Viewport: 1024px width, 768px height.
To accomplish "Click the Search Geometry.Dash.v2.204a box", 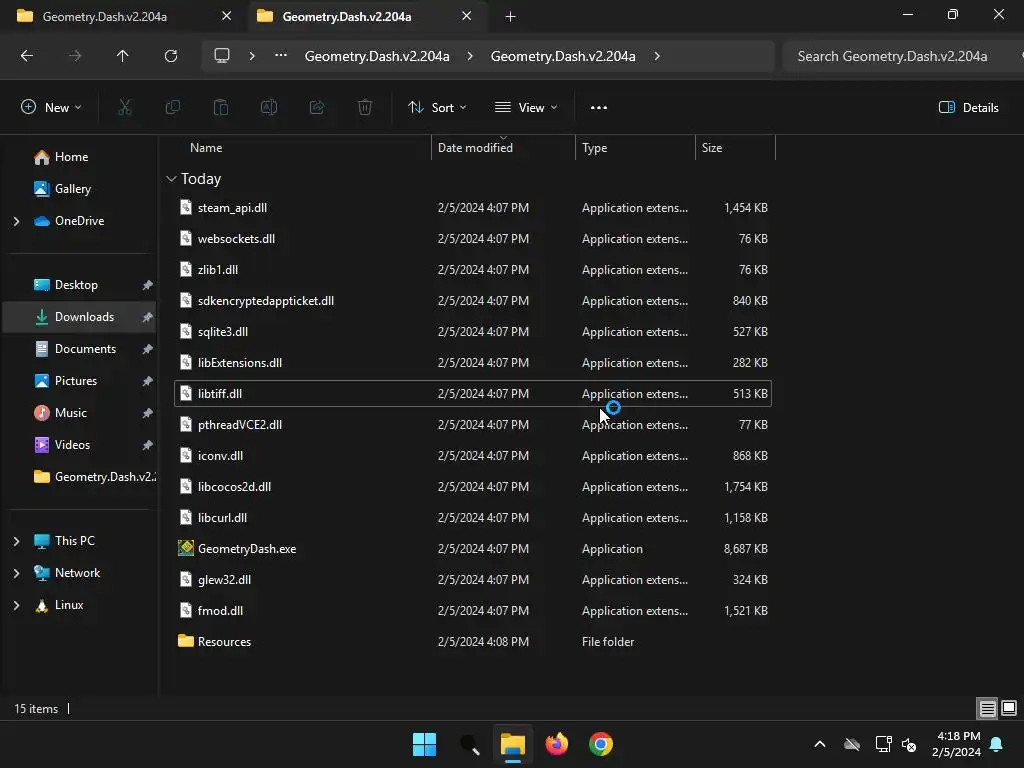I will pyautogui.click(x=901, y=56).
